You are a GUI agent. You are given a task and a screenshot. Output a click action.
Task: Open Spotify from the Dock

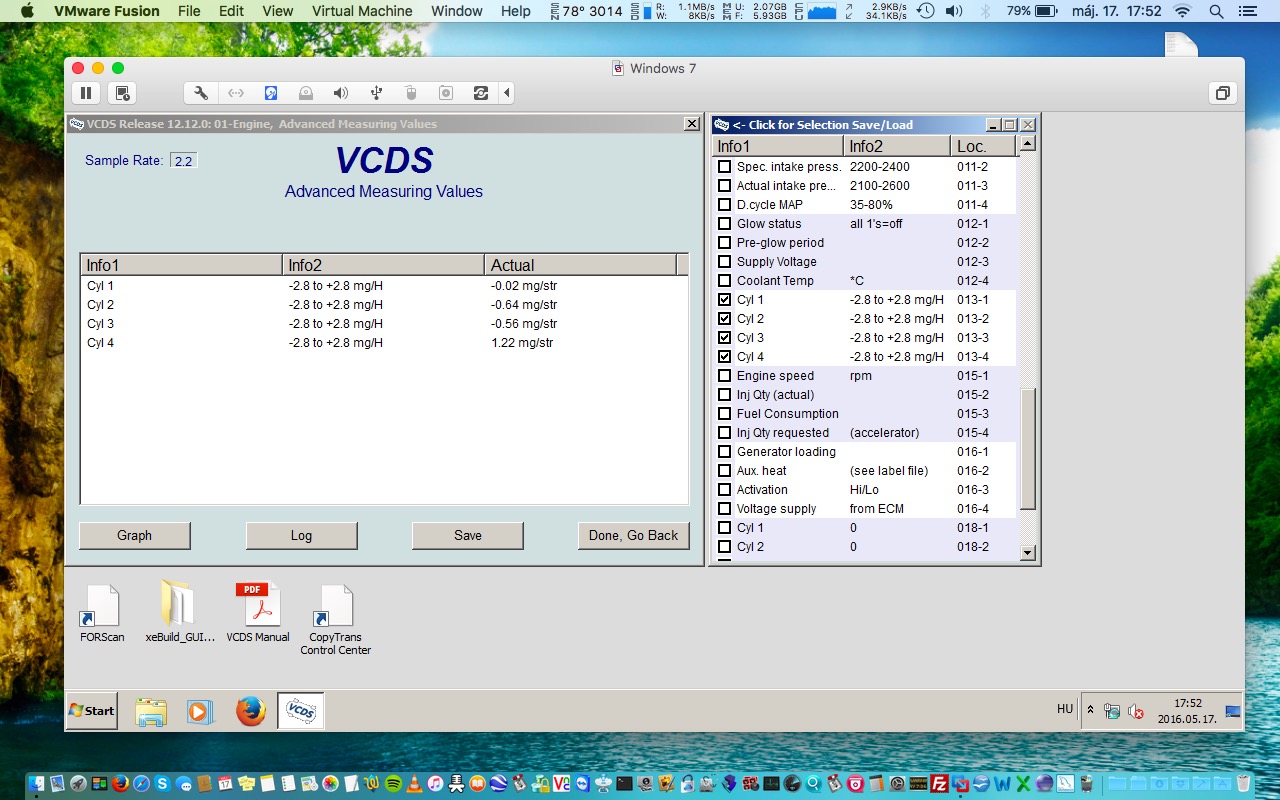point(393,784)
